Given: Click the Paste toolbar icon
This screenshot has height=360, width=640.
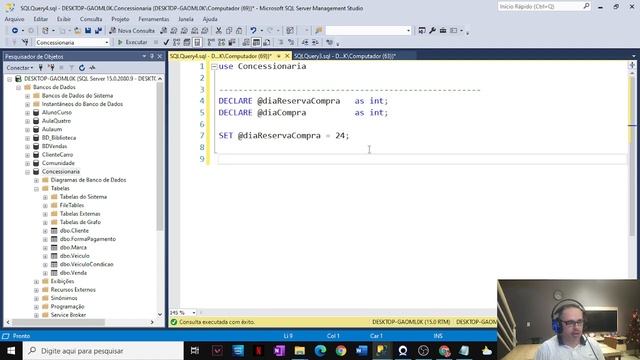Looking at the screenshot, I should coord(239,31).
